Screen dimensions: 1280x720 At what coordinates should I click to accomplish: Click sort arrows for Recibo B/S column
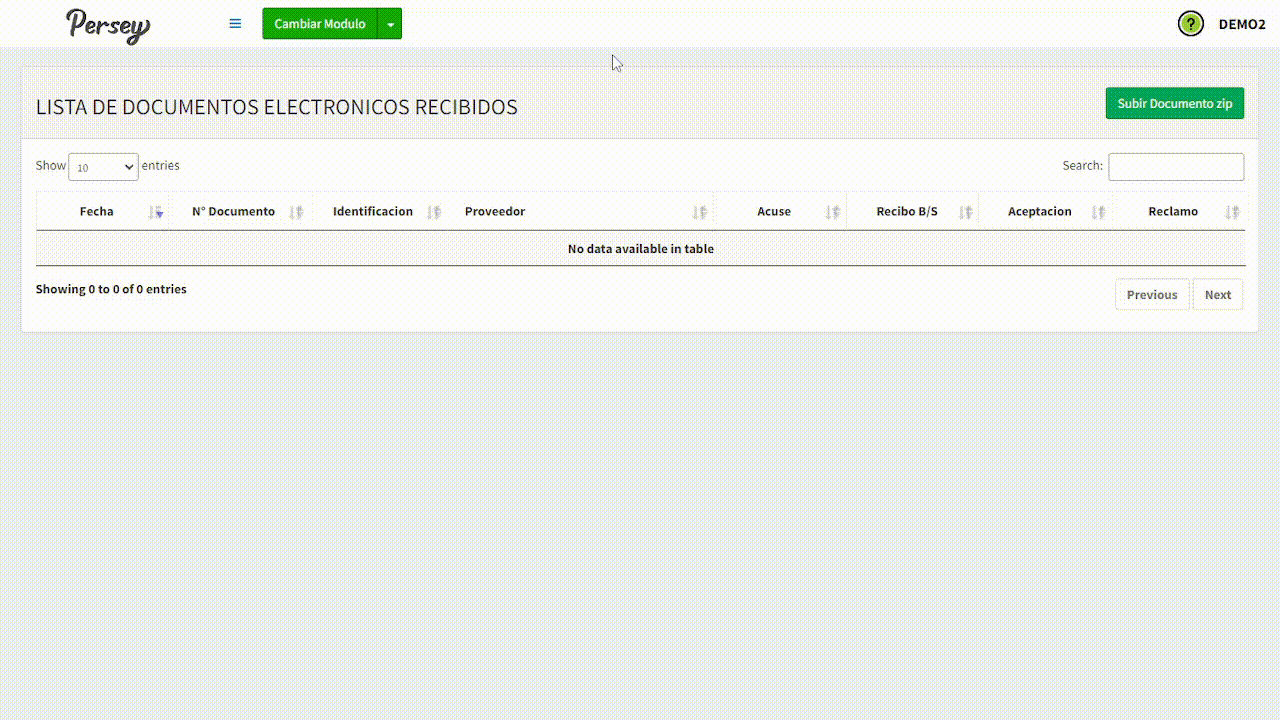point(966,212)
